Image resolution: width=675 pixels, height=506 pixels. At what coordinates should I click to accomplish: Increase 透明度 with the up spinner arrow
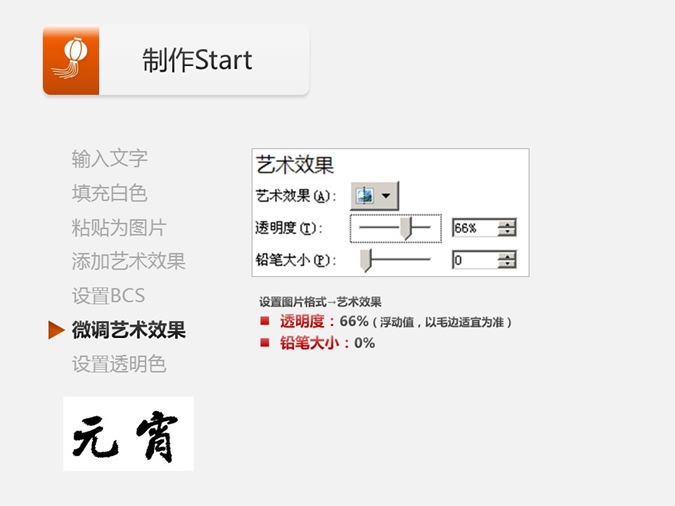tap(508, 224)
